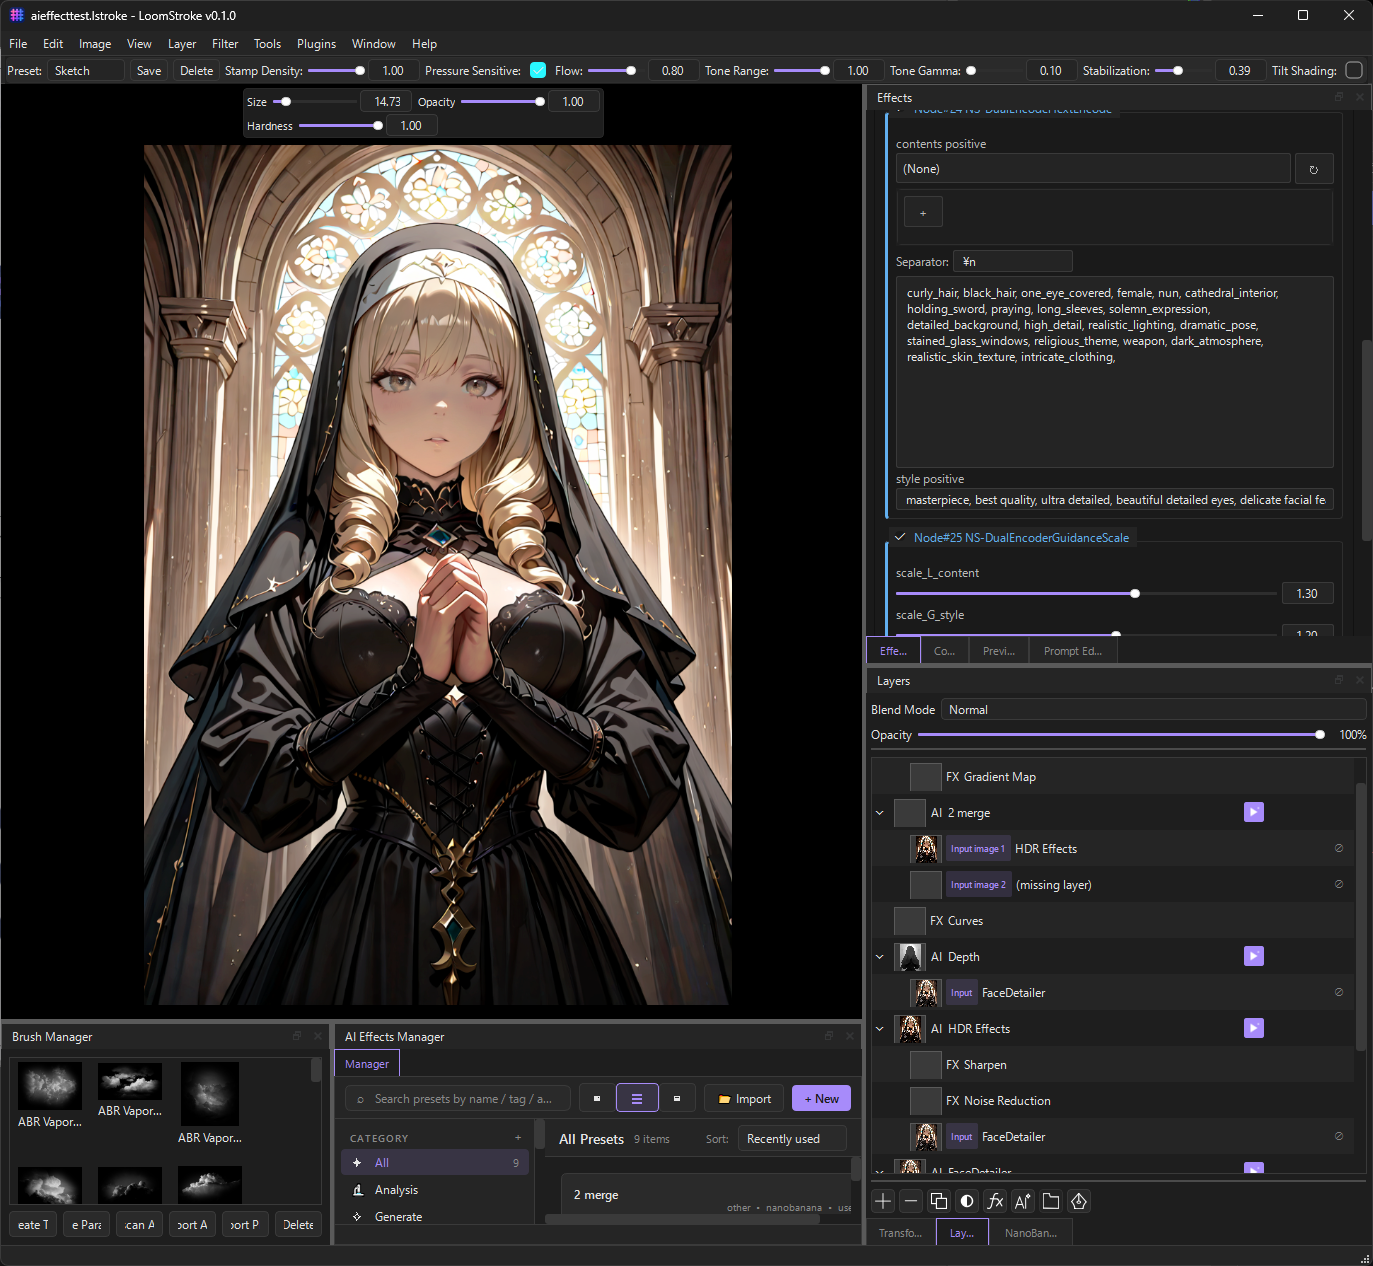
Task: Click the unlink icon on Depth's FaceDetailer input
Action: pyautogui.click(x=1339, y=992)
